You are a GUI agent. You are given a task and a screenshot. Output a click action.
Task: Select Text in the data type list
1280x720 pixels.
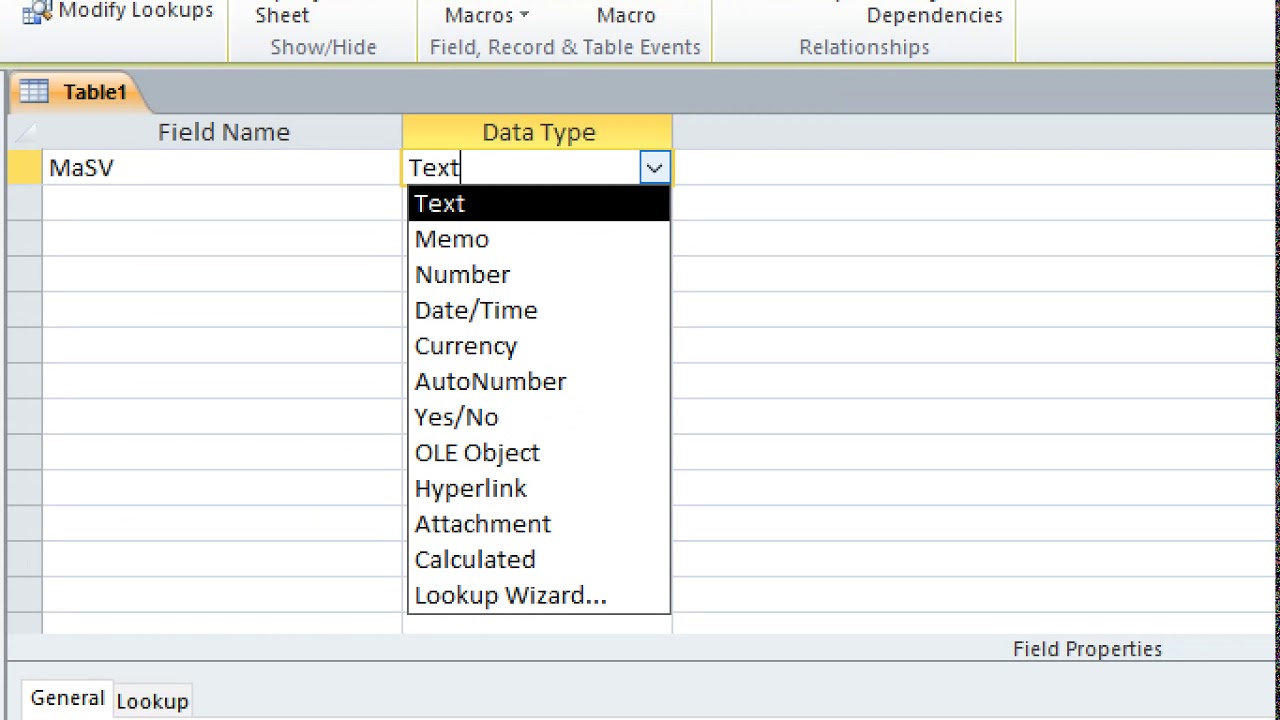point(539,203)
